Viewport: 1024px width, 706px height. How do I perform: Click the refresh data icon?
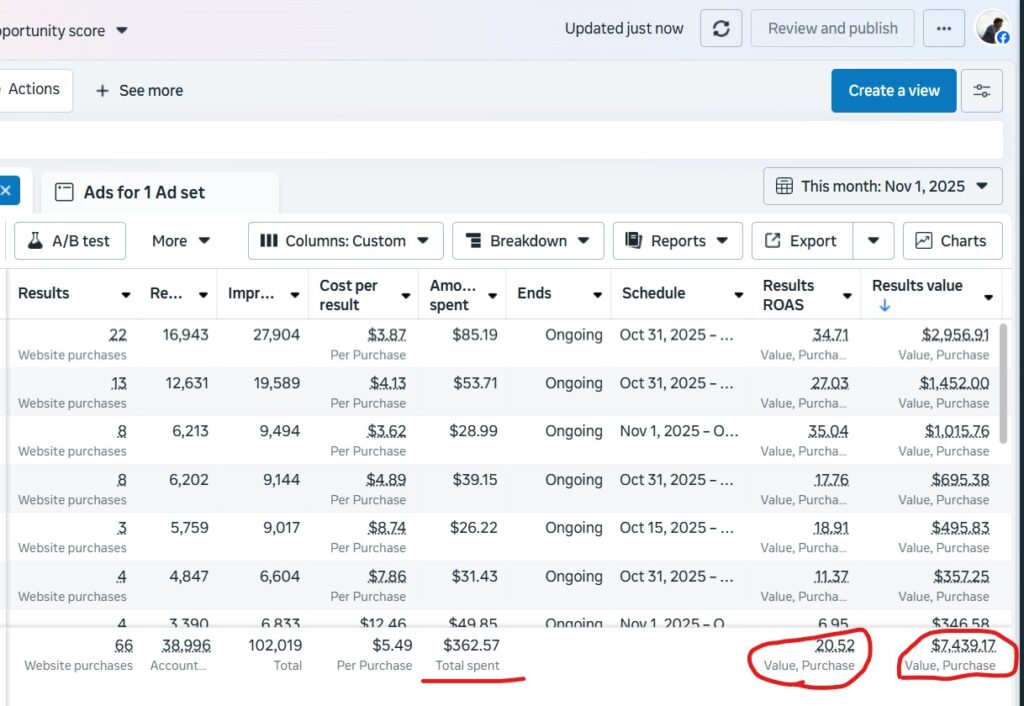coord(720,29)
